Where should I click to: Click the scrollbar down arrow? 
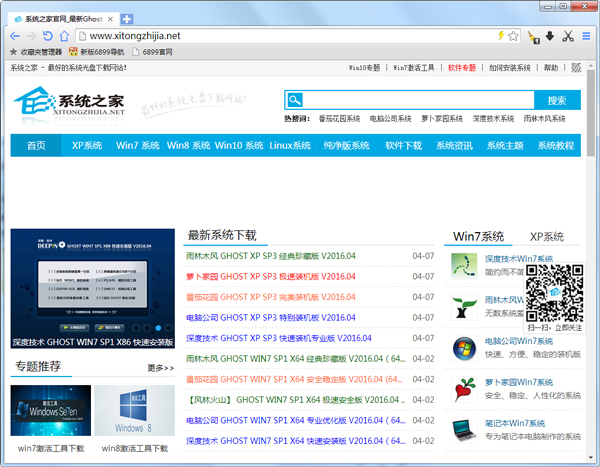pos(591,457)
